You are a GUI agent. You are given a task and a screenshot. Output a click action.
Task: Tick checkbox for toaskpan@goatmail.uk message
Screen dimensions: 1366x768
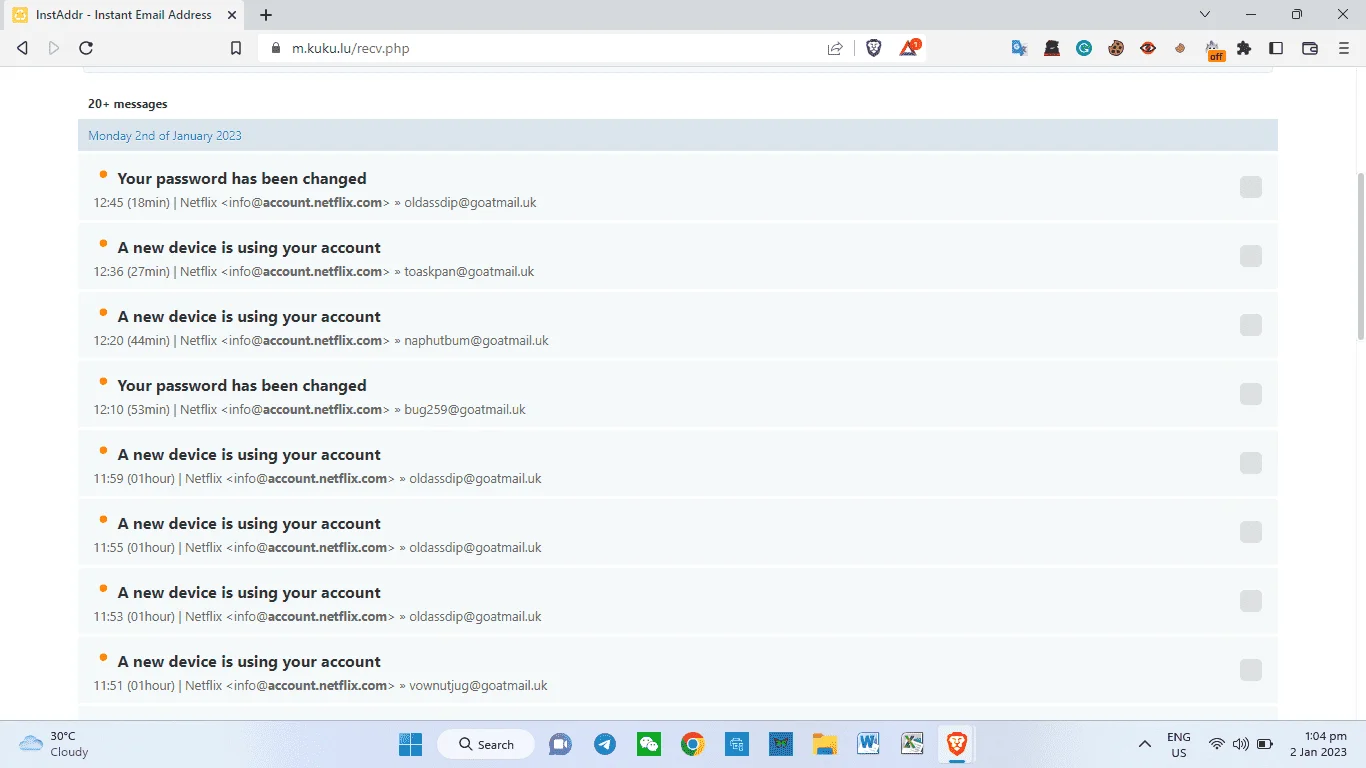click(x=1251, y=256)
